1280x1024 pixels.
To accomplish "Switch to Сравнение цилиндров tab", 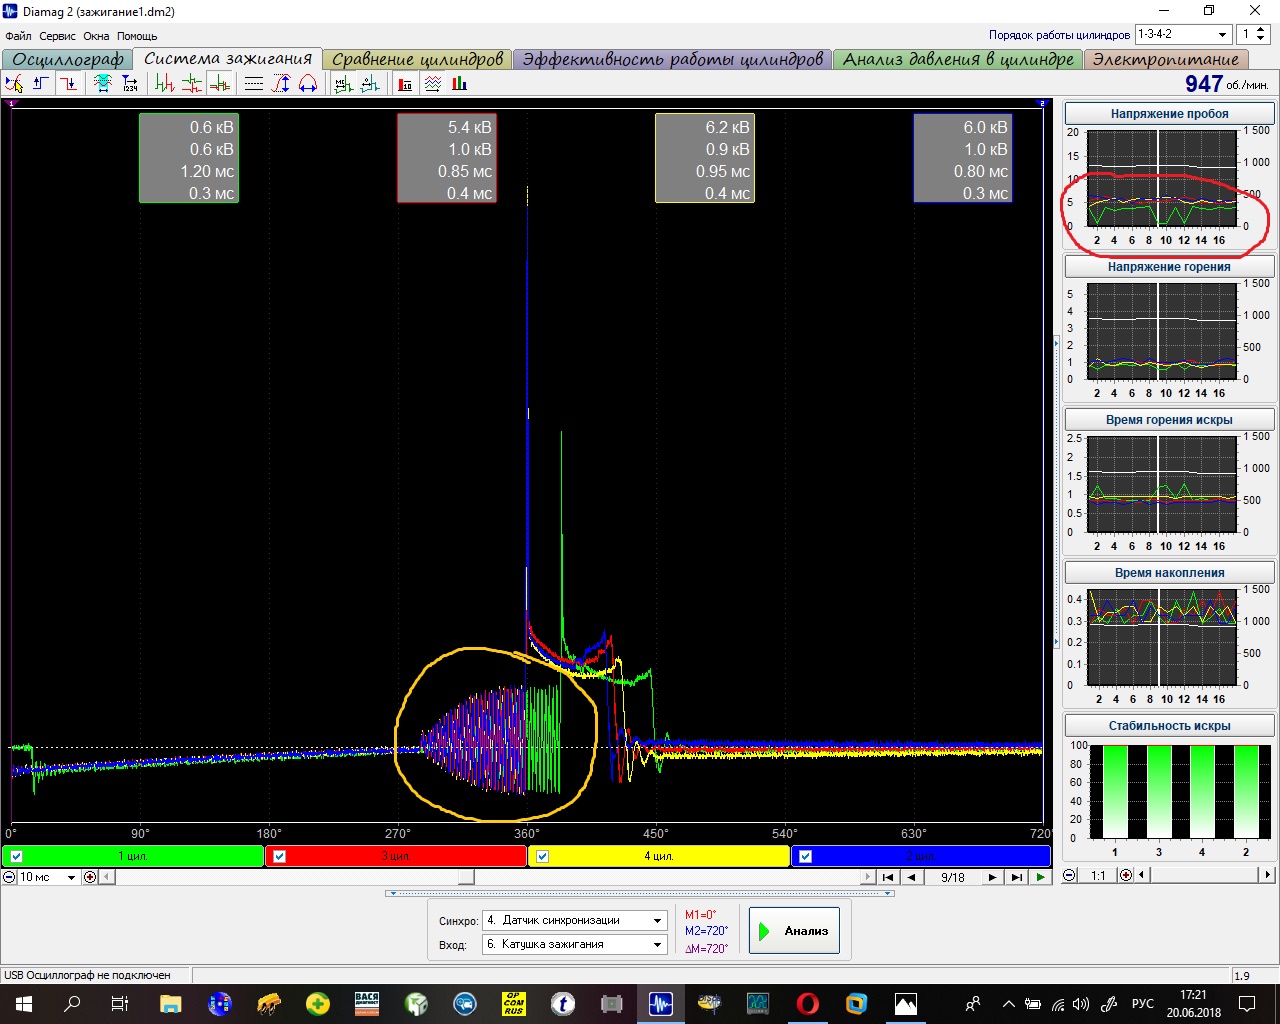I will click(417, 60).
